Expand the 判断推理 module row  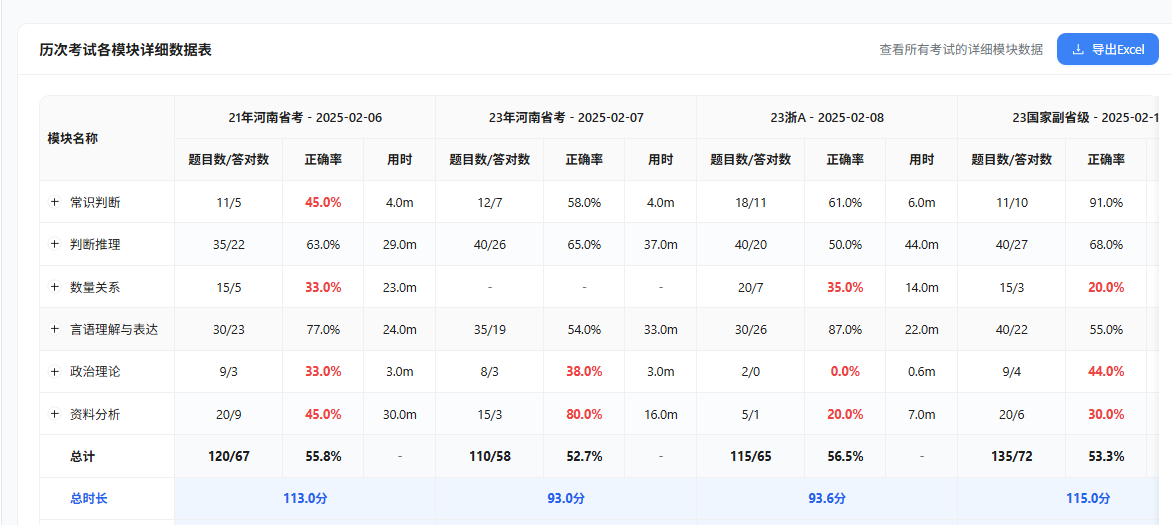(55, 244)
